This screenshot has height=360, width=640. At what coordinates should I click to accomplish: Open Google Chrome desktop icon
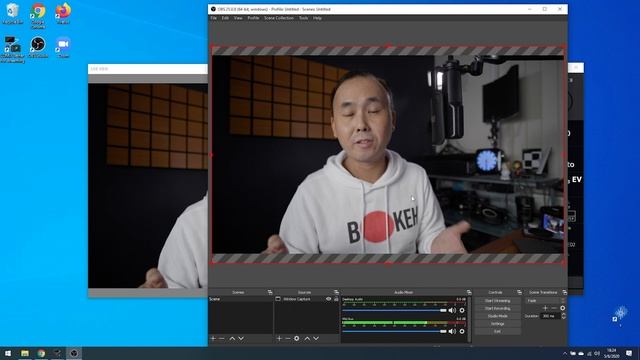click(38, 16)
